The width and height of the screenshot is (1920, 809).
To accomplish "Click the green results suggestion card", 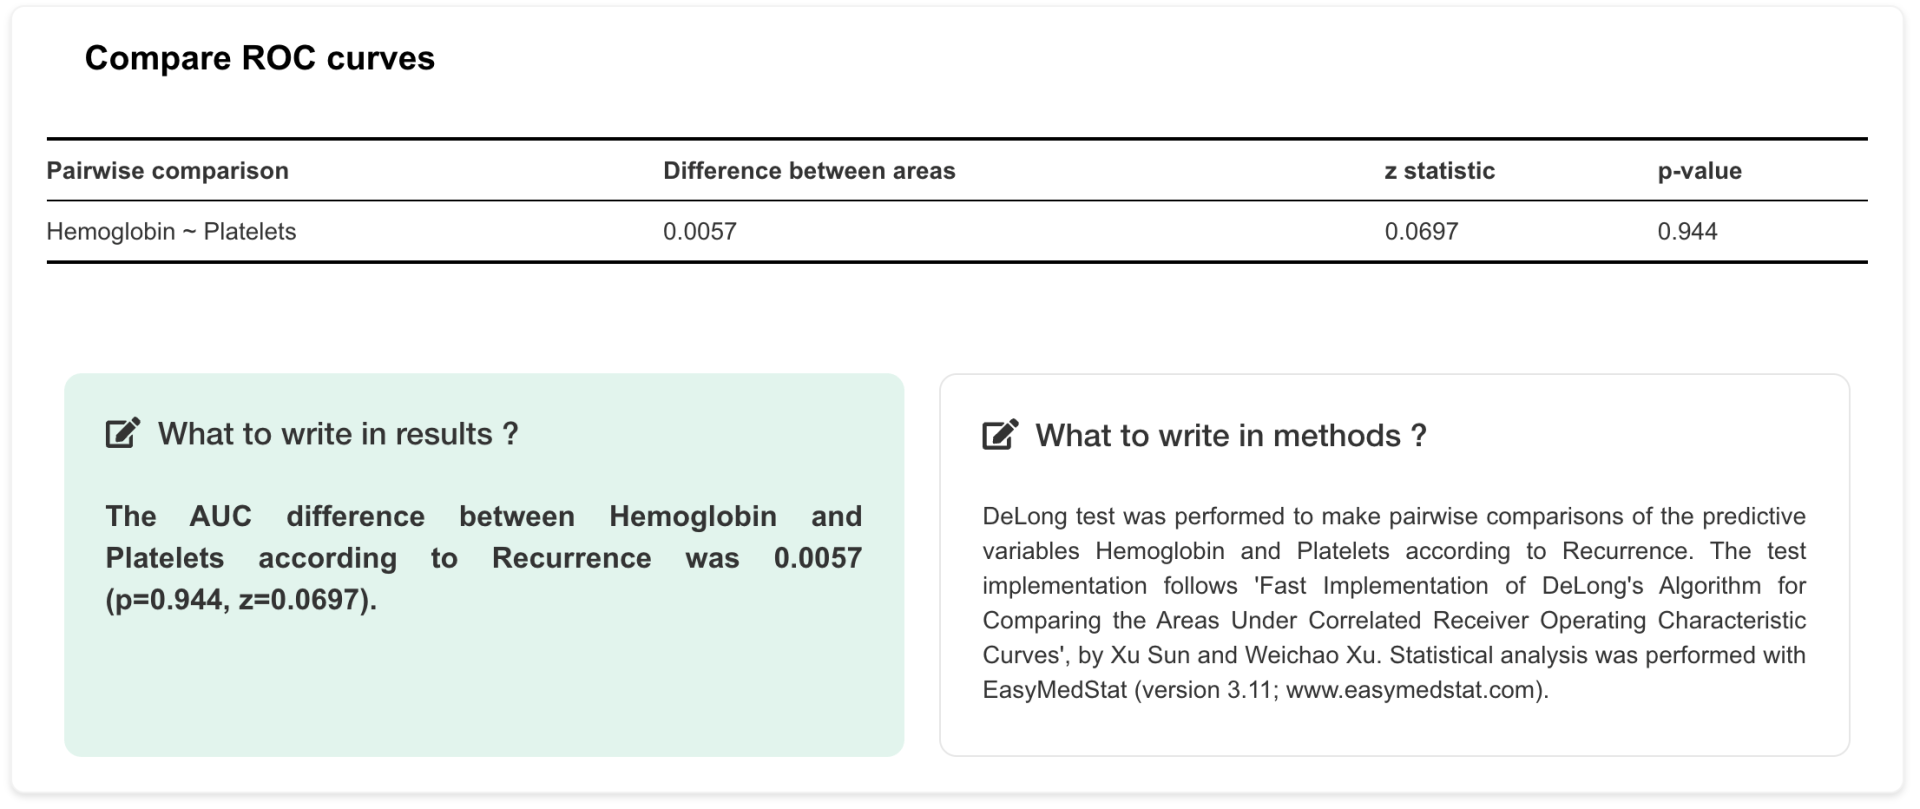I will click(484, 565).
